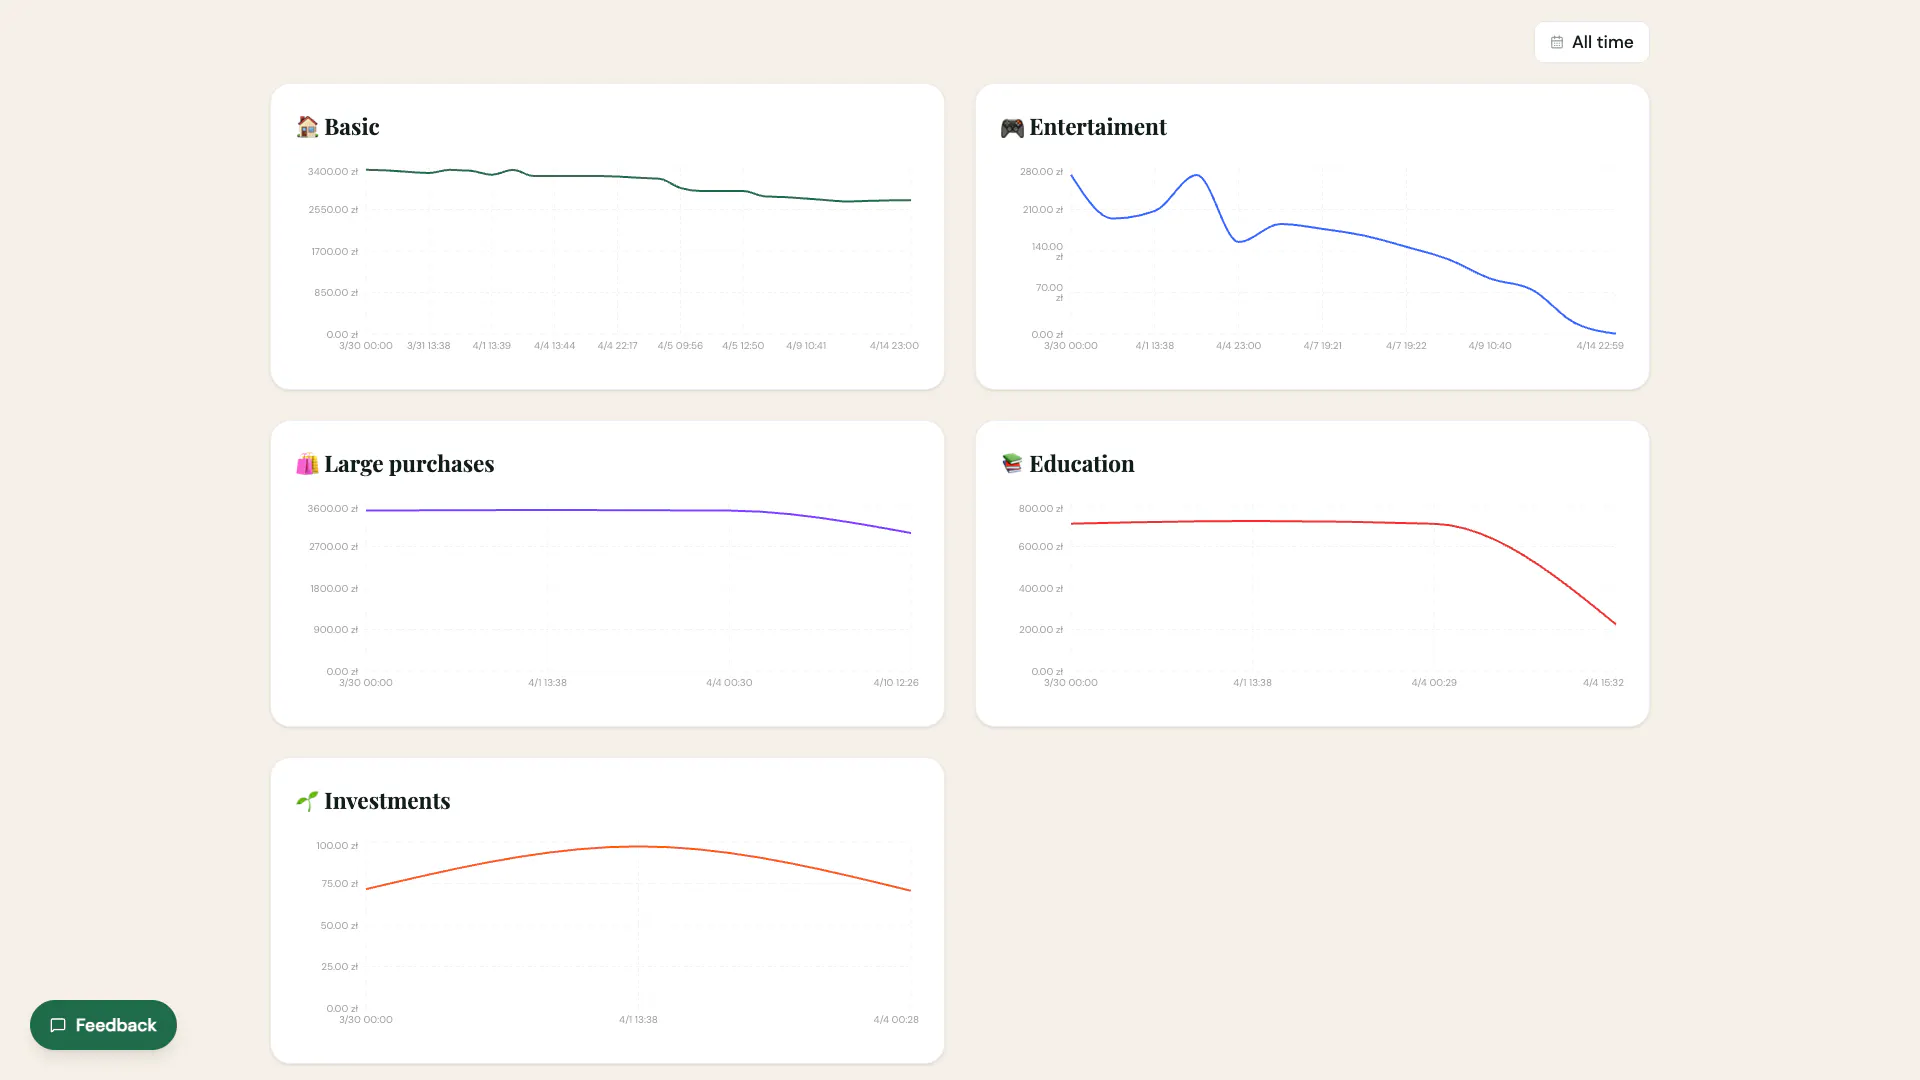This screenshot has width=1920, height=1080.
Task: Click the 4/9 10:40 tick on Entertaiment chart
Action: [1490, 346]
